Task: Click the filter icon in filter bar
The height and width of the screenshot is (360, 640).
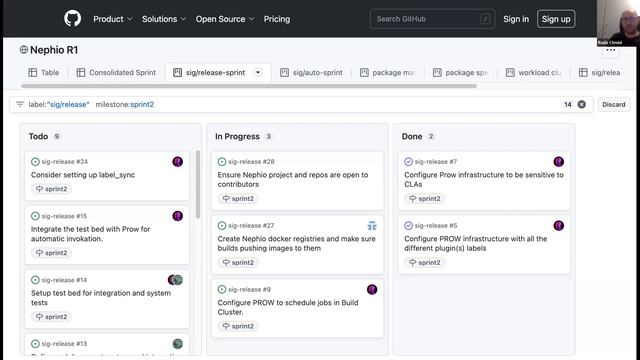Action: pos(20,104)
